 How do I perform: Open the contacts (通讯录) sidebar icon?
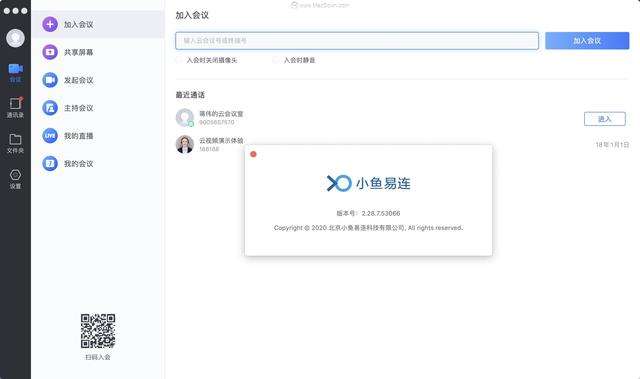pyautogui.click(x=15, y=108)
